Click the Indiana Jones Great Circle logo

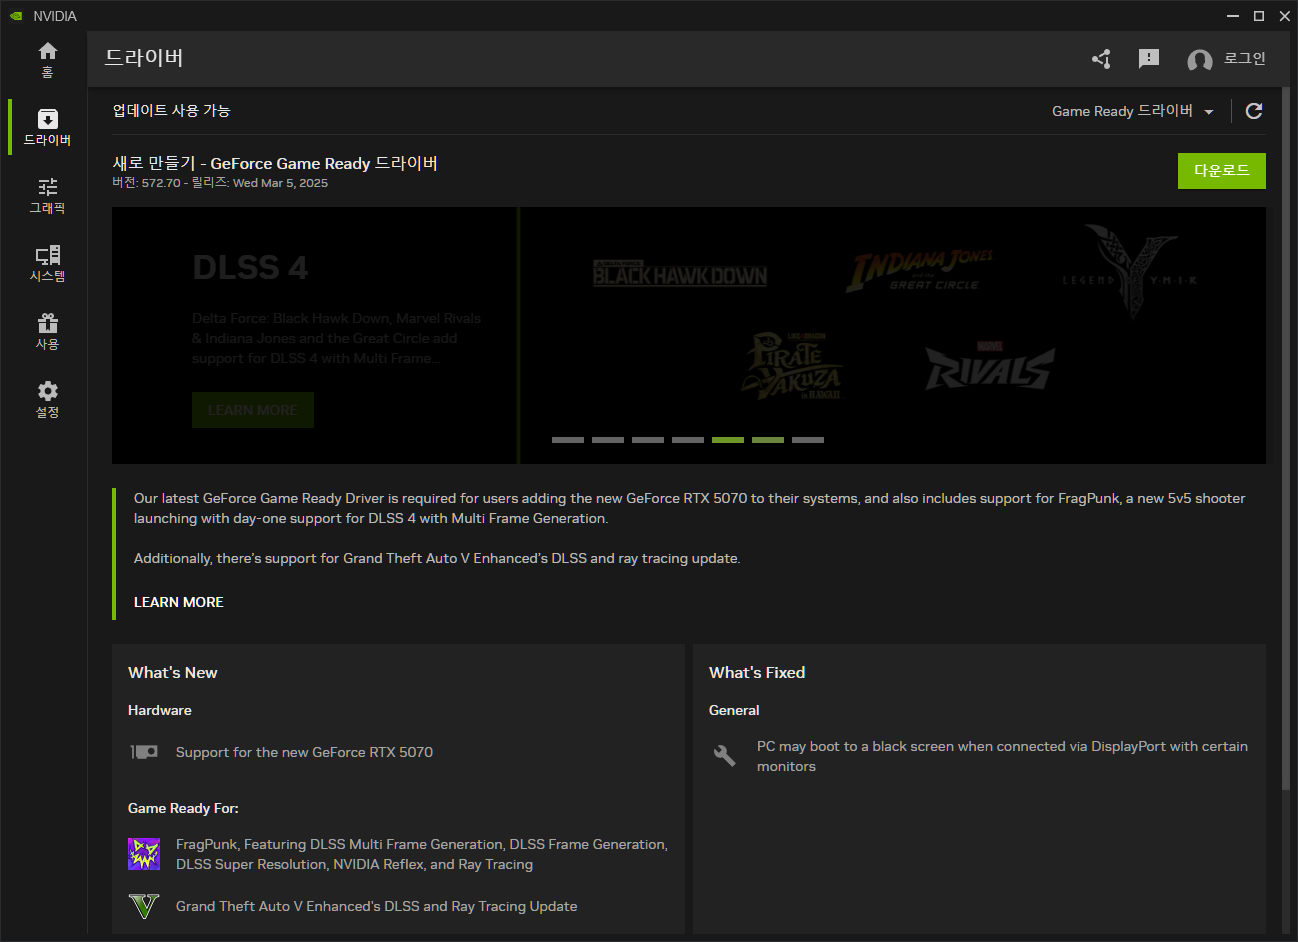921,270
